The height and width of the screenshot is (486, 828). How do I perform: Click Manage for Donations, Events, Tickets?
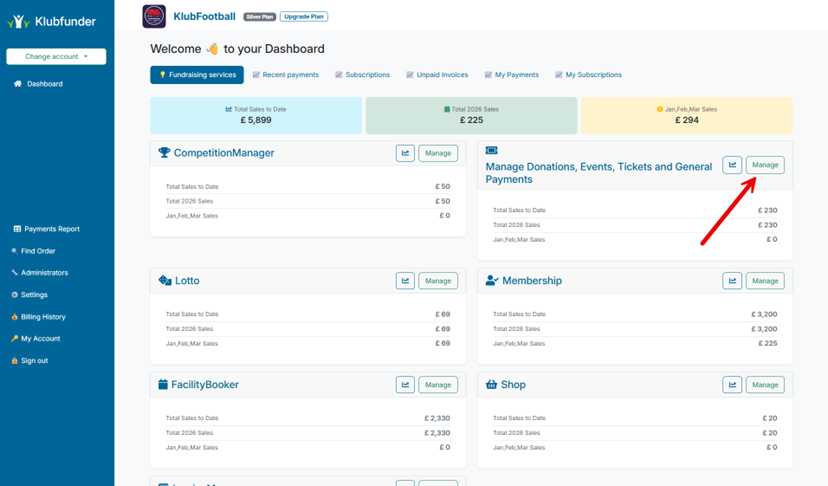point(765,165)
